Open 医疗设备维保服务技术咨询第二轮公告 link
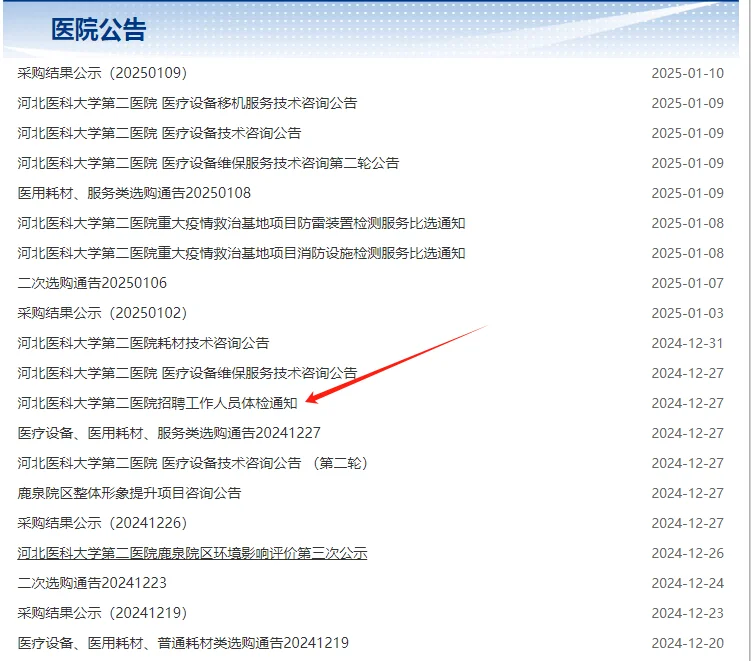This screenshot has width=751, height=661. (208, 163)
